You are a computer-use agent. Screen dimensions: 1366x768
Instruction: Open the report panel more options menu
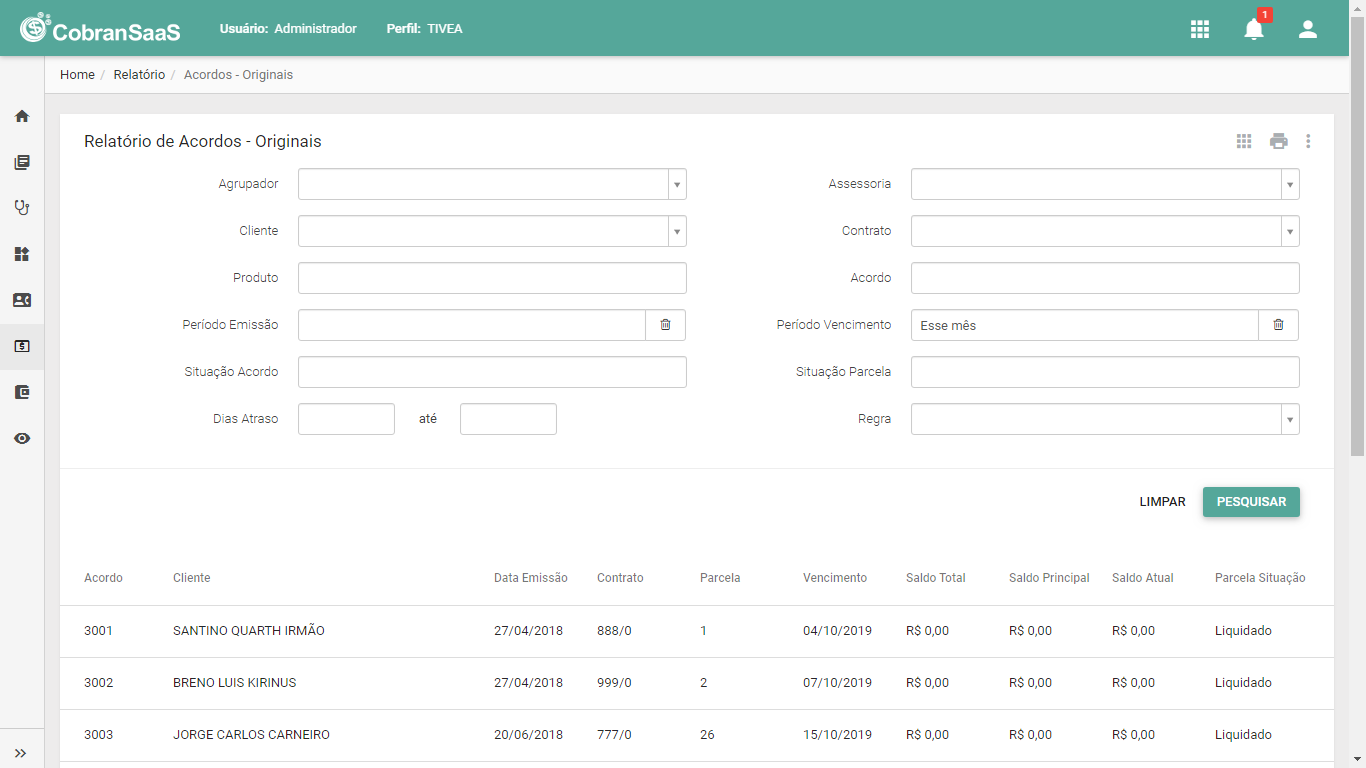[x=1308, y=141]
